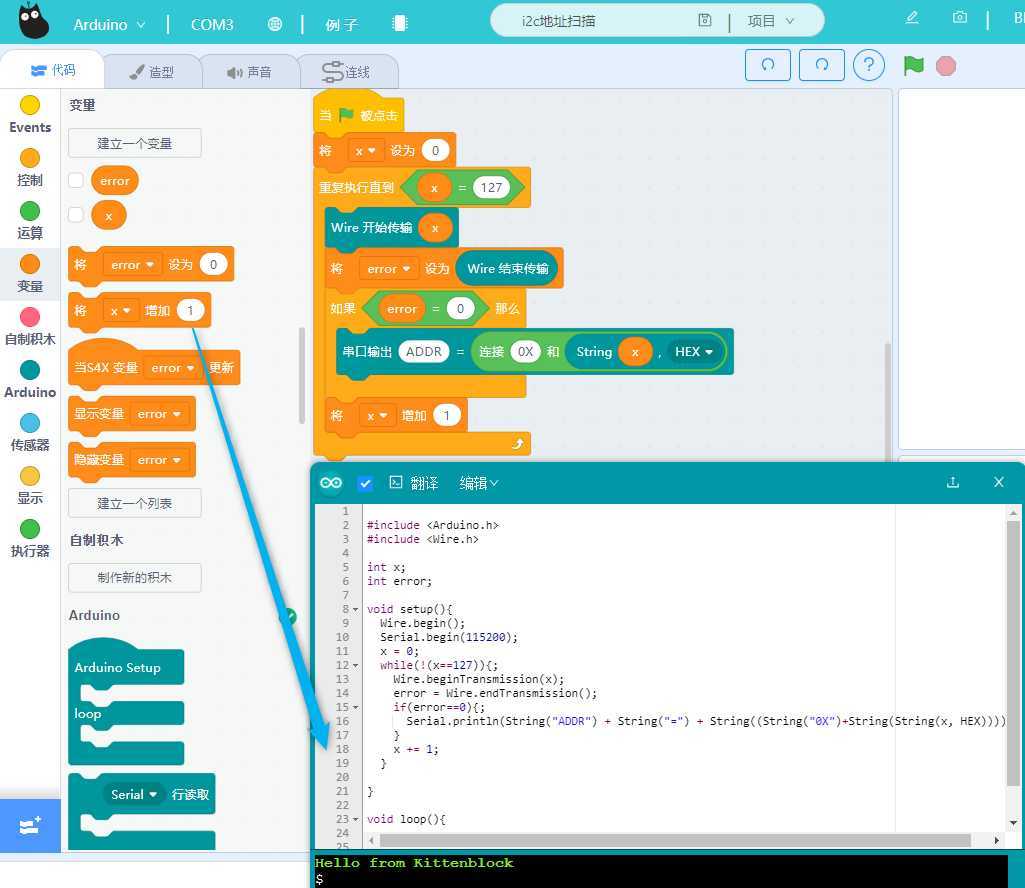Click the help question mark icon
Image resolution: width=1025 pixels, height=888 pixels.
click(868, 65)
